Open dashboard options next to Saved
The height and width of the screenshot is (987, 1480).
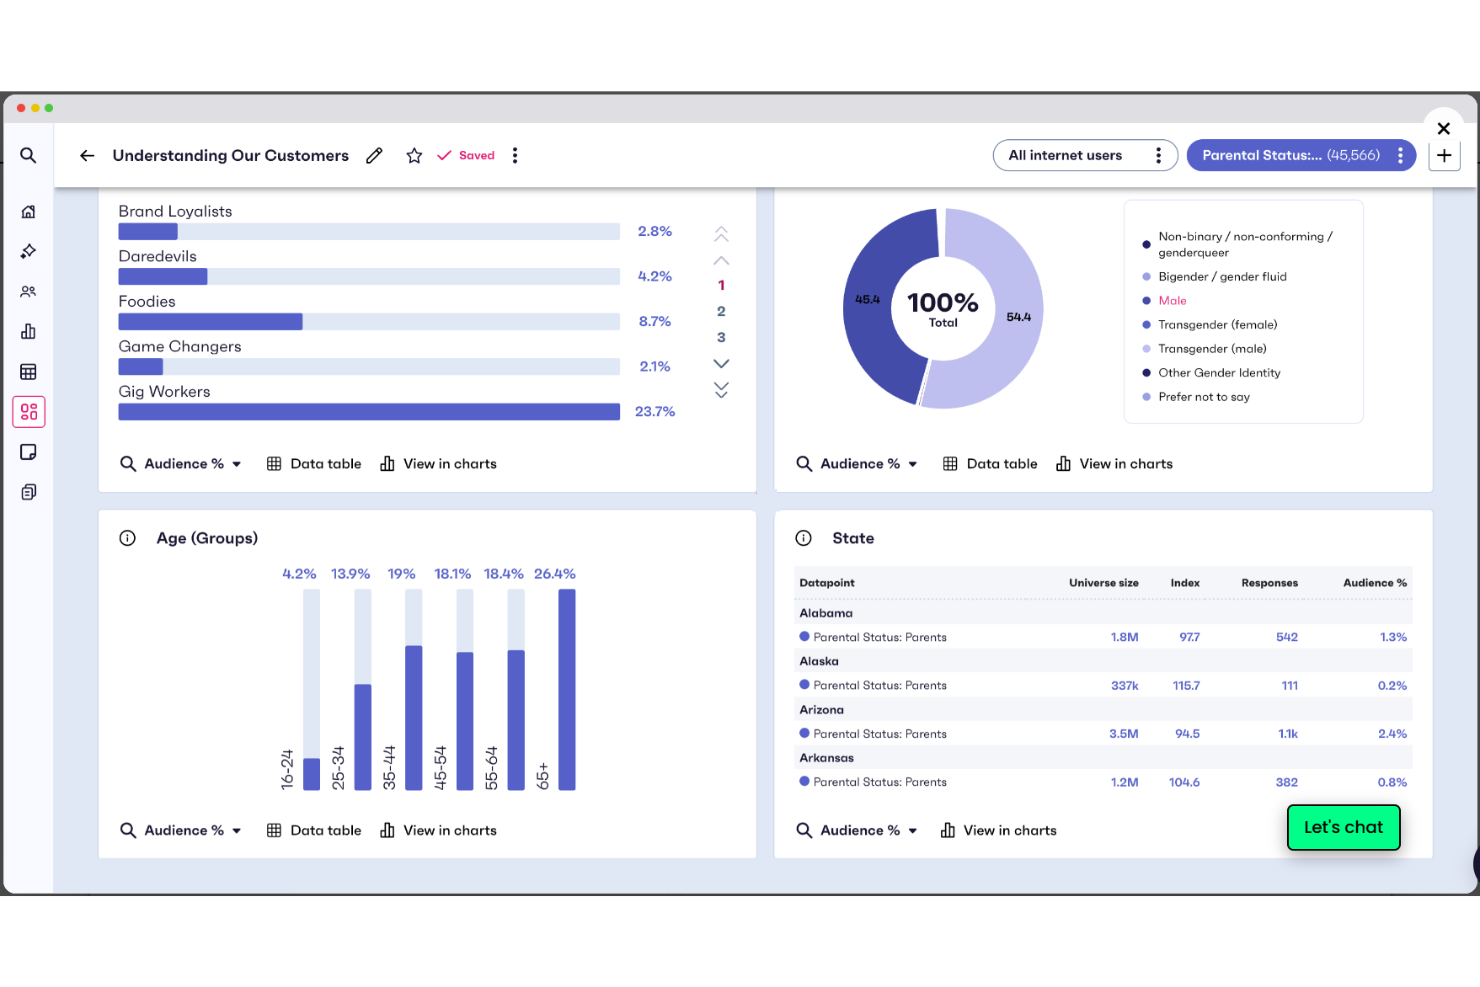[x=515, y=155]
